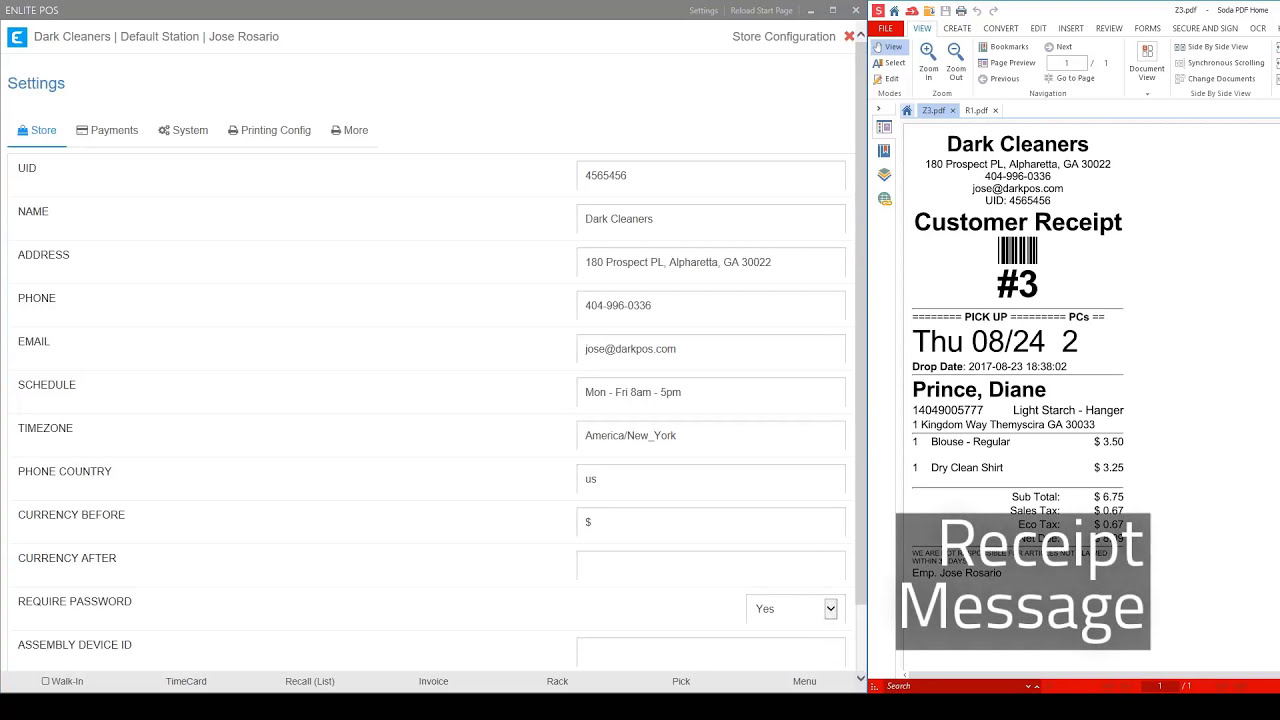Activate the Edit mode

(x=886, y=79)
